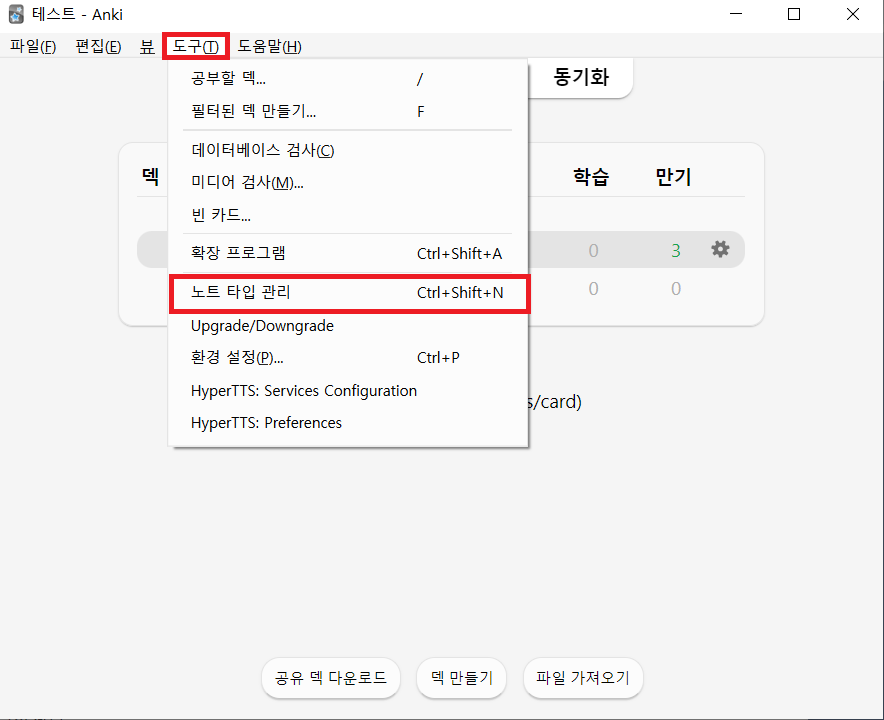Open the 도구(T) menu
884x720 pixels.
coord(196,46)
